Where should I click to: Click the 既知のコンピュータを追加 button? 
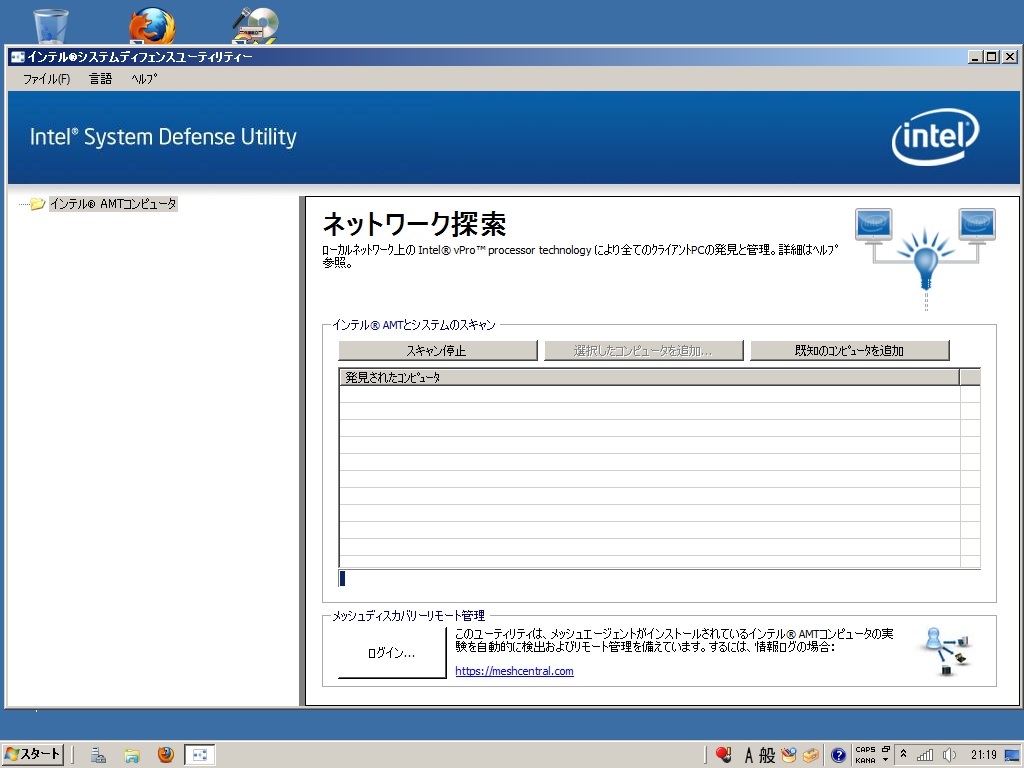tap(849, 351)
